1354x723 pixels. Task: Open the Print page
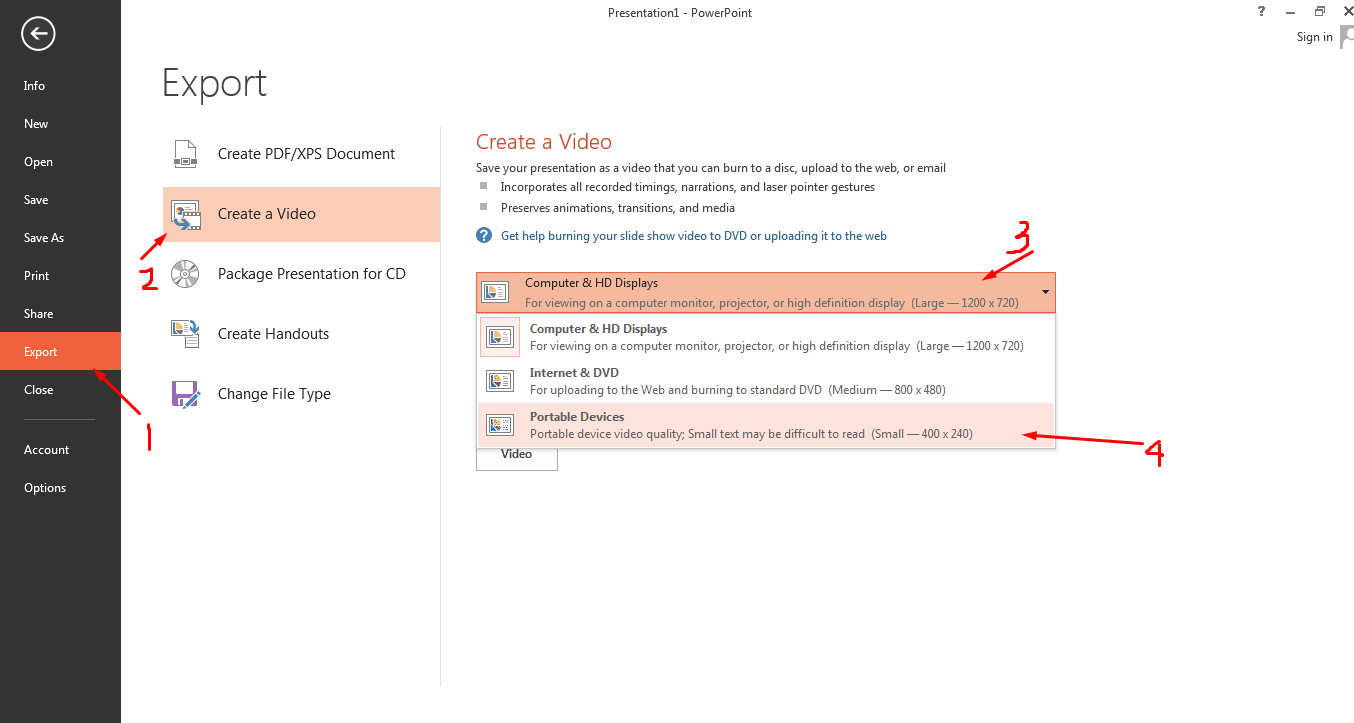tap(60, 276)
